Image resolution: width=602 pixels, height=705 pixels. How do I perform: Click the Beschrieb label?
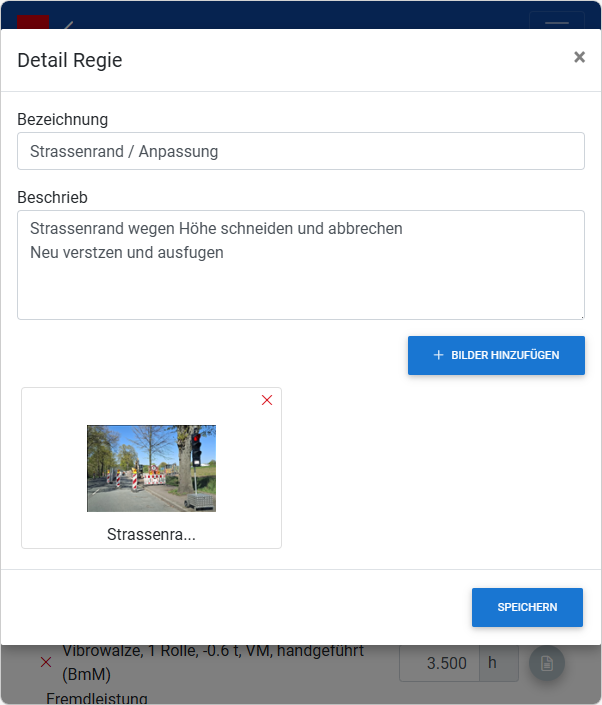52,197
